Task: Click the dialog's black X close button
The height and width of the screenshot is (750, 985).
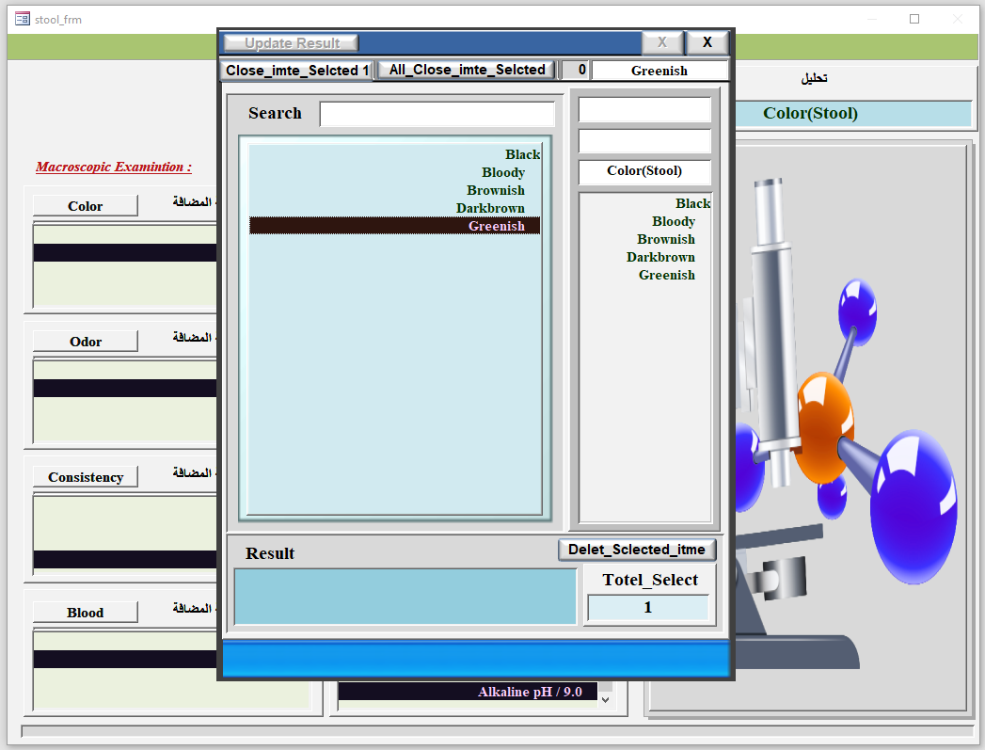Action: click(707, 42)
